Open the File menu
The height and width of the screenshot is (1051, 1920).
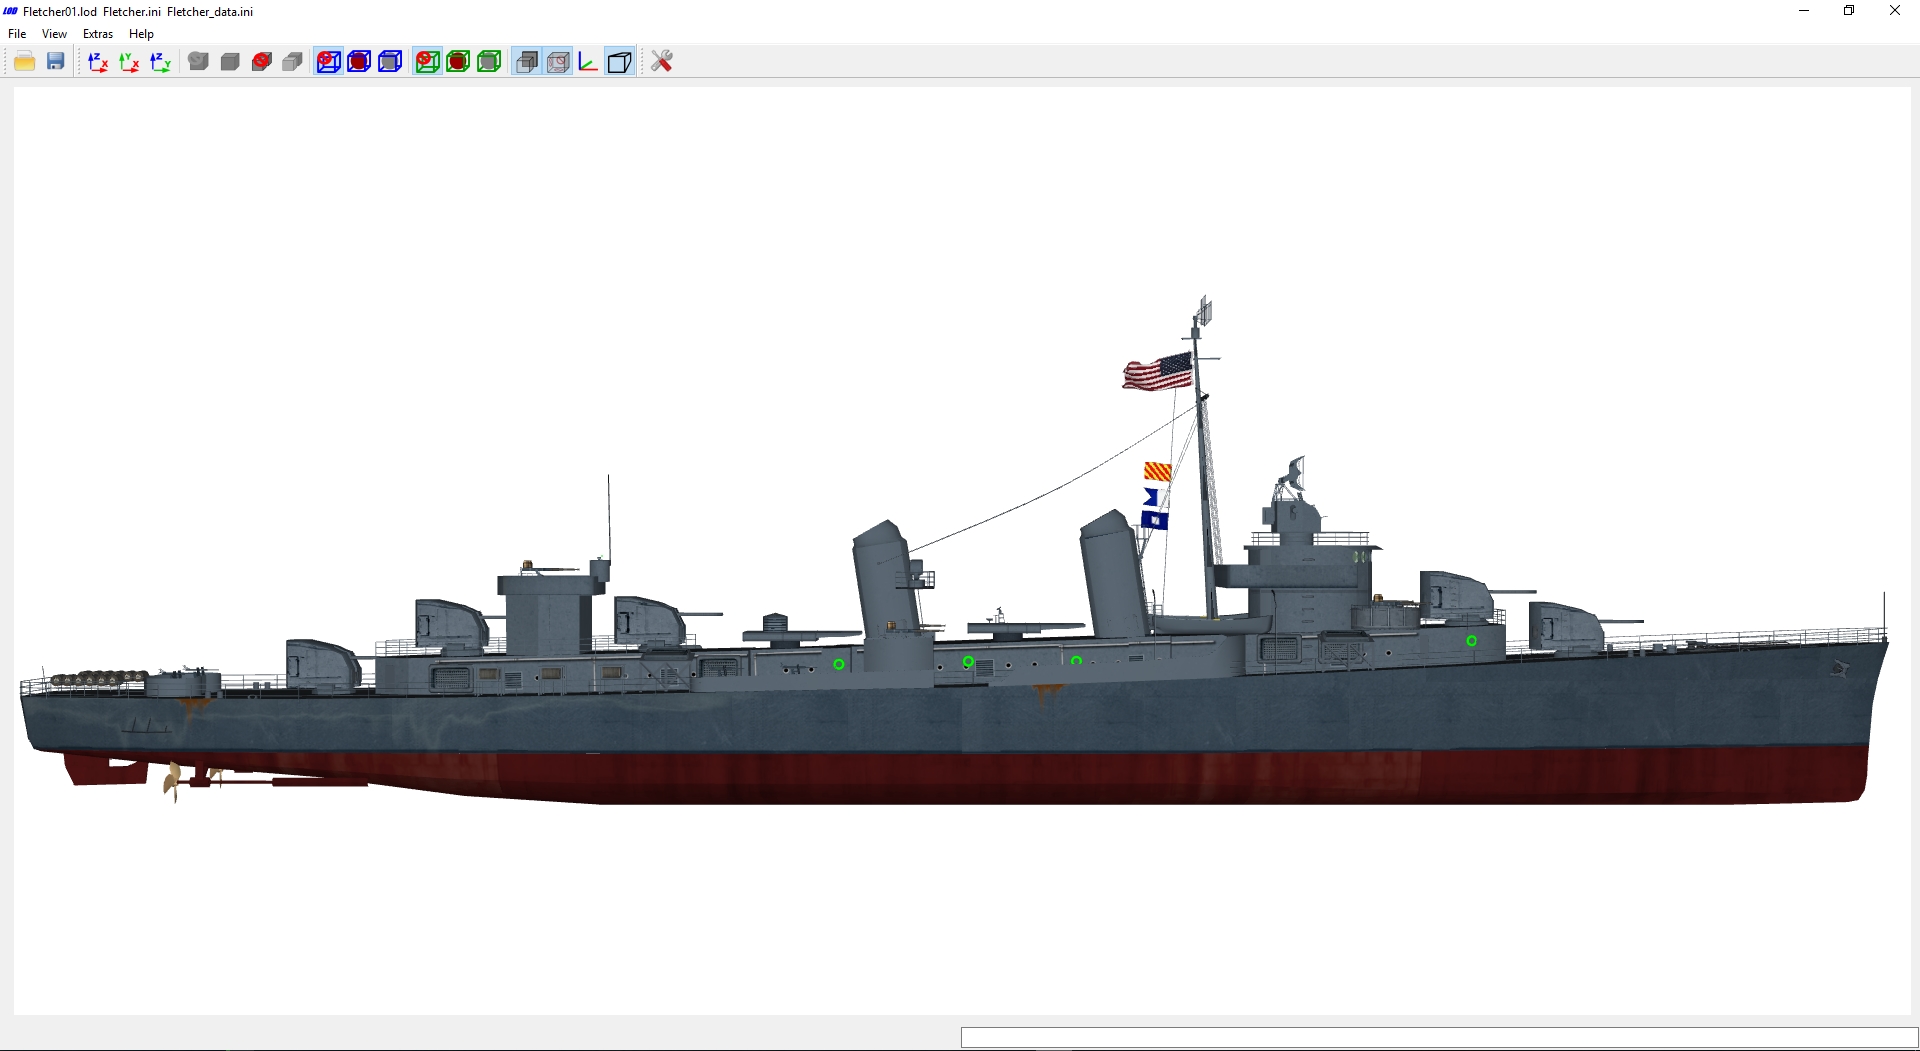coord(17,34)
